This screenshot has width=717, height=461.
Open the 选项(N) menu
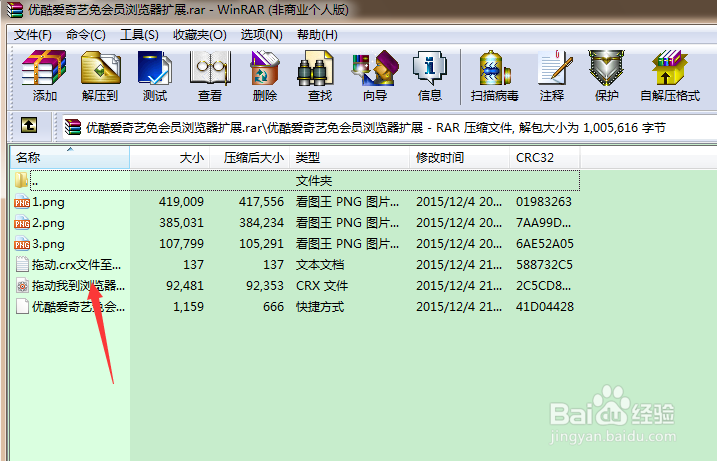point(262,35)
